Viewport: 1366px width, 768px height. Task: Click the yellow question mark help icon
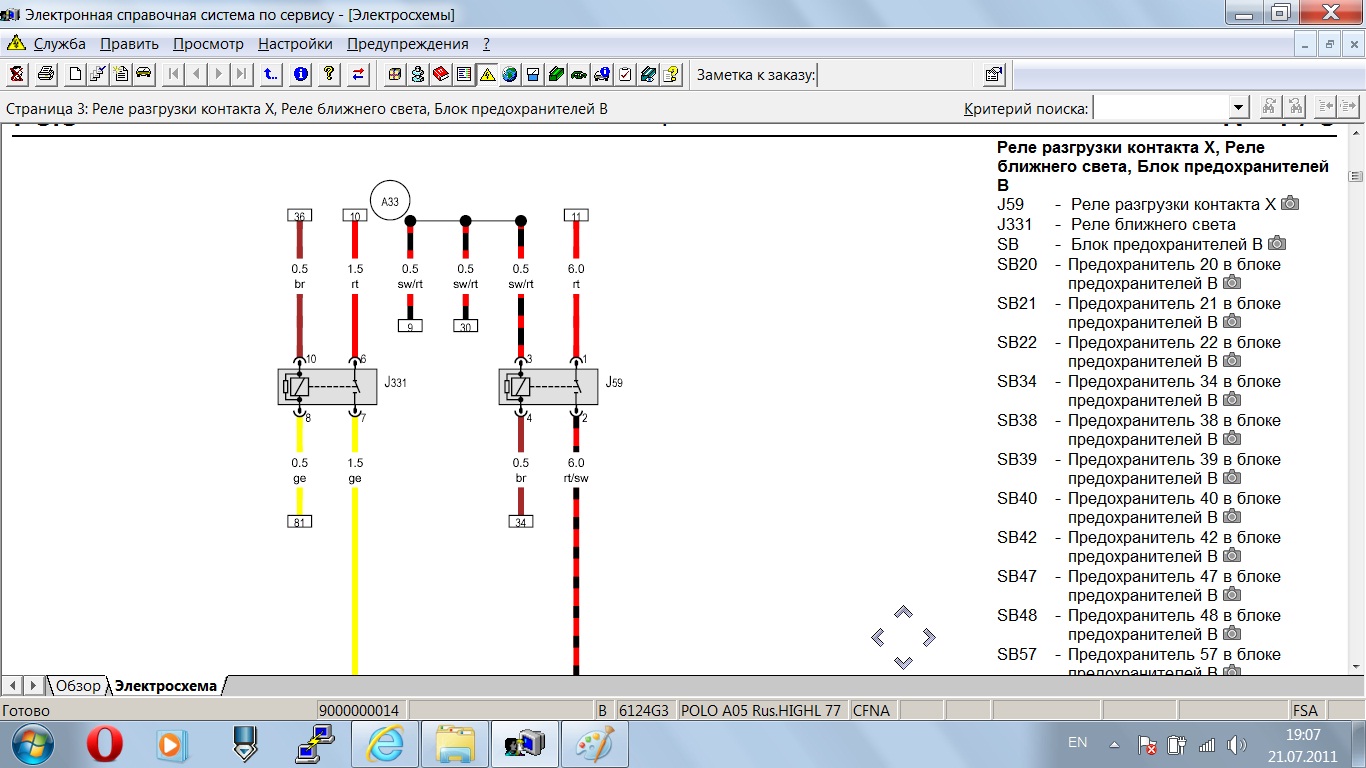pos(329,74)
